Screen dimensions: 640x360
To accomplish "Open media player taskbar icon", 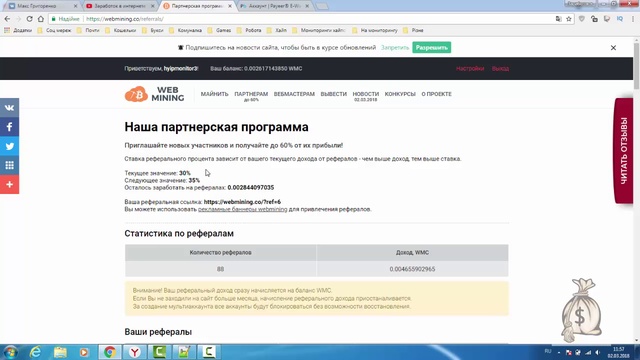I will click(x=84, y=352).
